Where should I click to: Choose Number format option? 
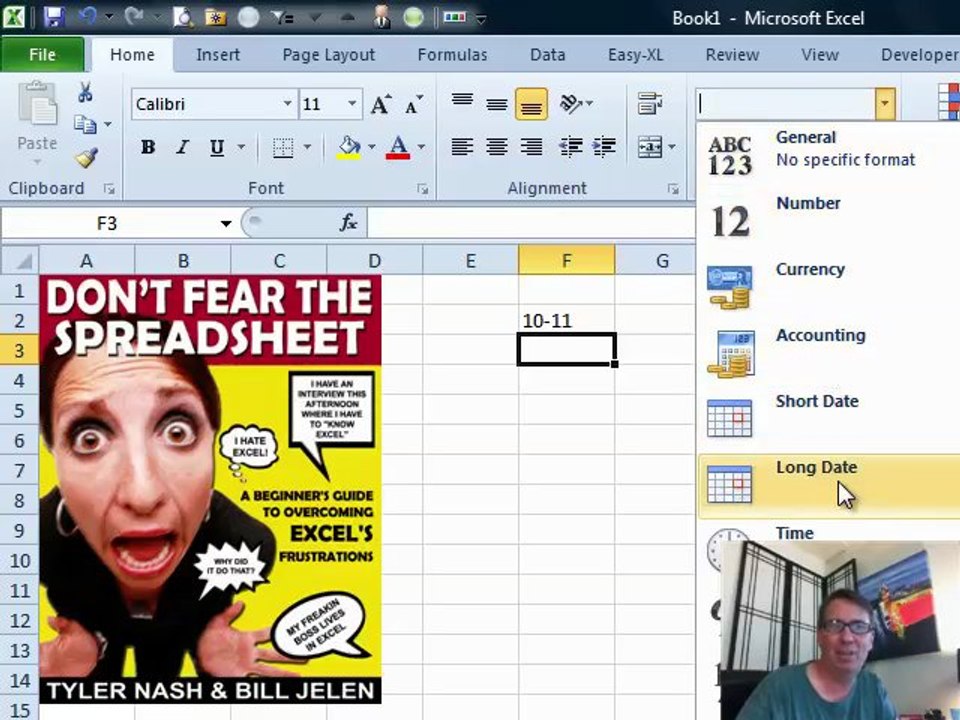click(x=828, y=220)
